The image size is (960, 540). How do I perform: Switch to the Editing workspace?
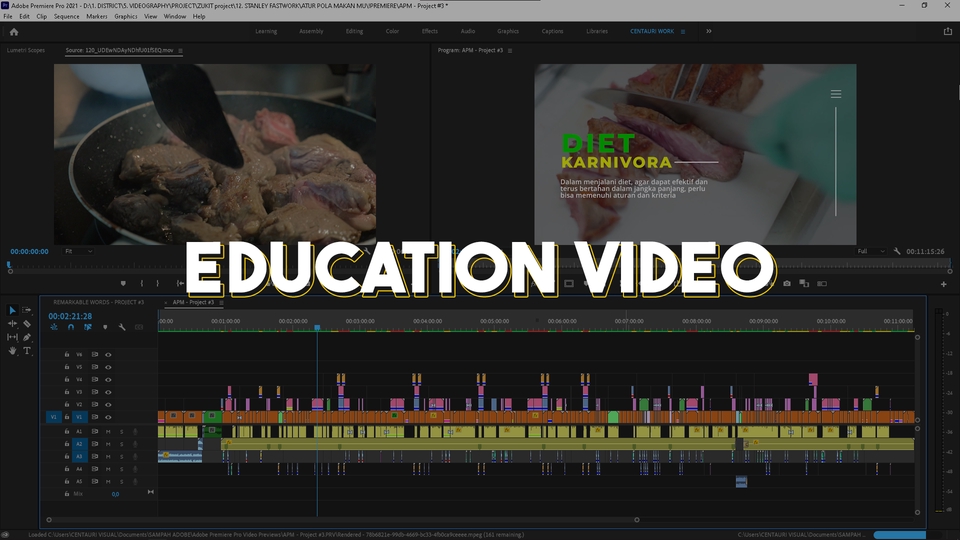(x=354, y=31)
